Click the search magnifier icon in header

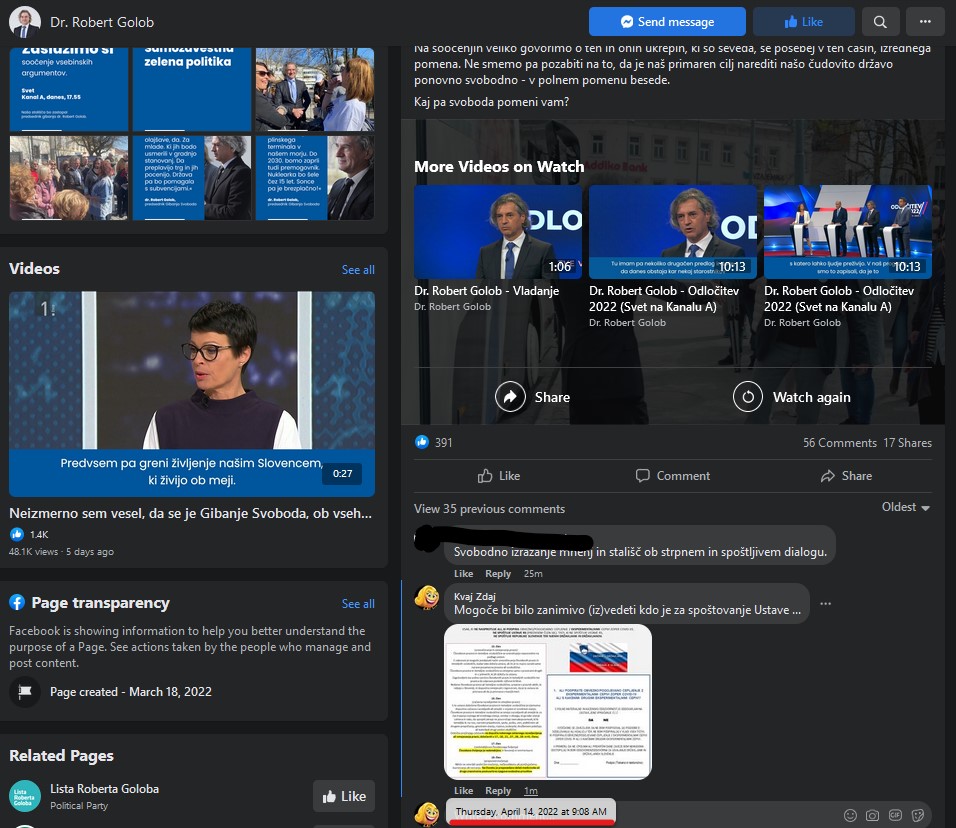(879, 22)
